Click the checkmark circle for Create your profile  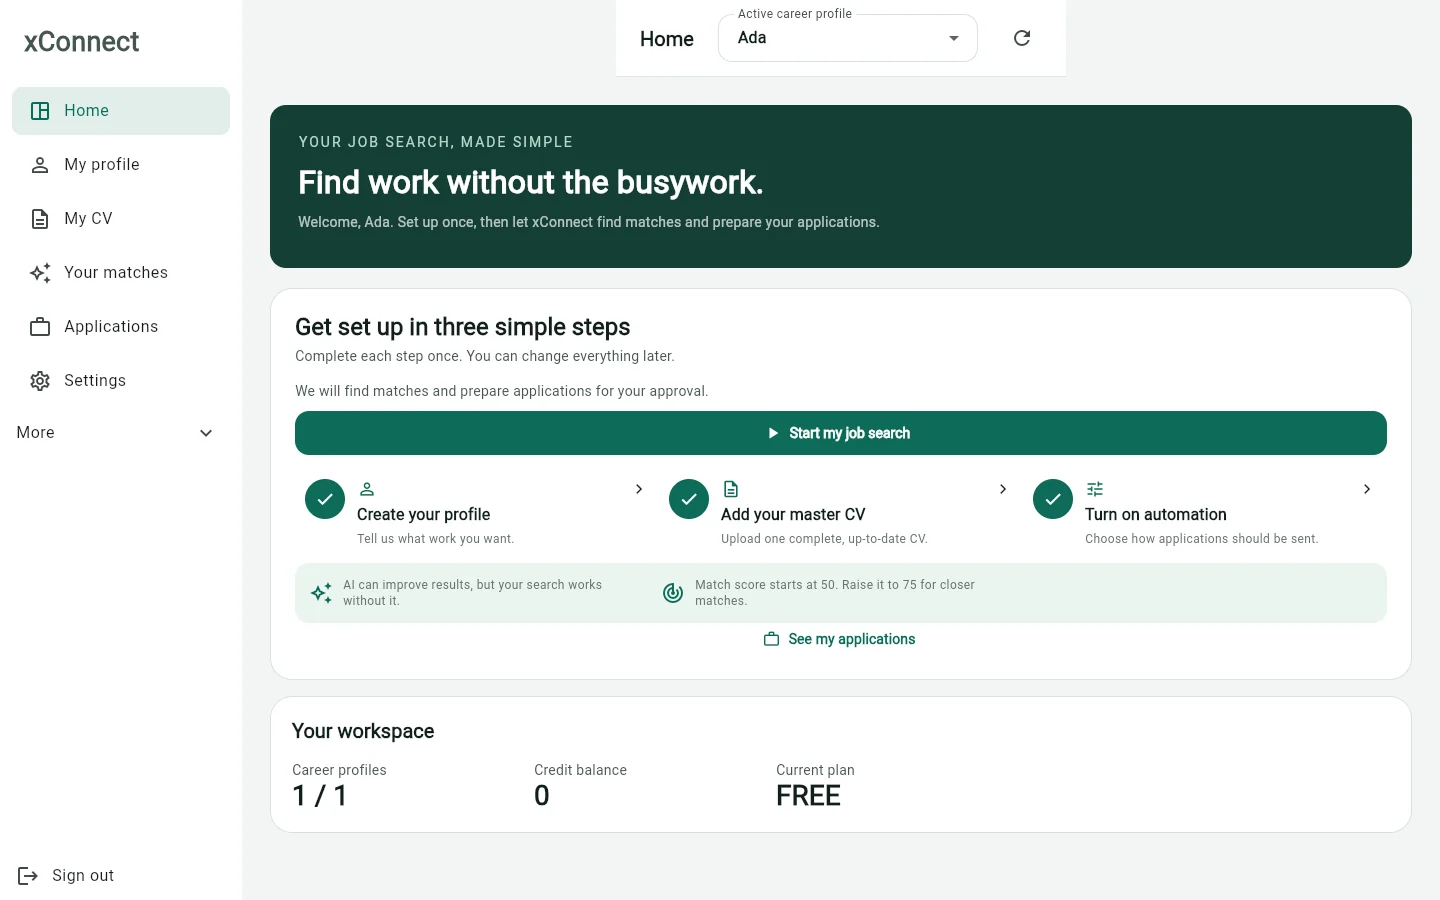(x=325, y=499)
